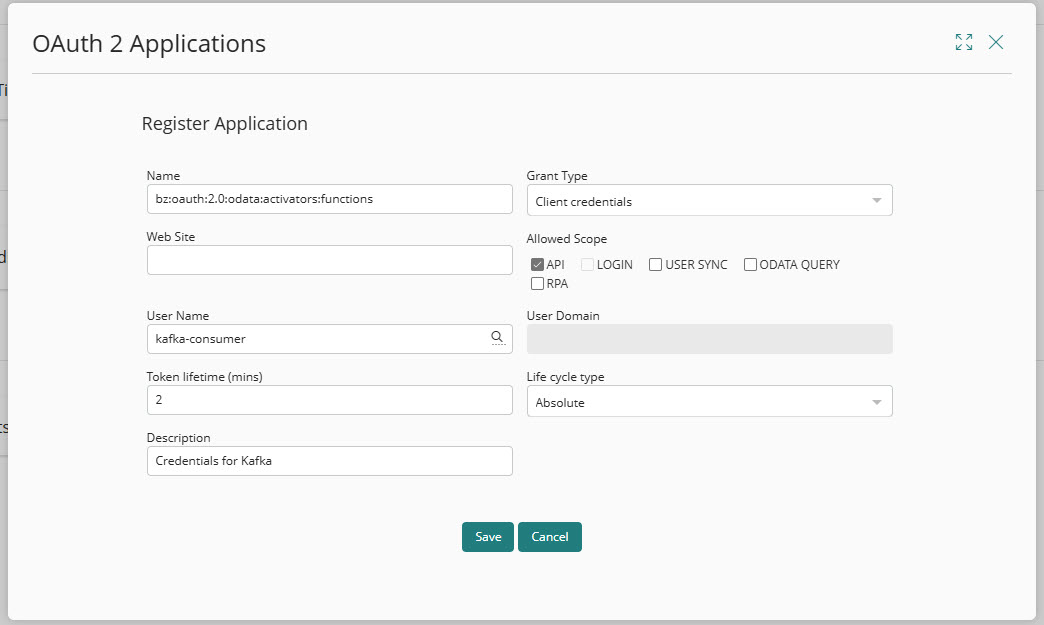Image resolution: width=1044 pixels, height=625 pixels.
Task: Enable the USER SYNC scope
Action: click(x=655, y=264)
